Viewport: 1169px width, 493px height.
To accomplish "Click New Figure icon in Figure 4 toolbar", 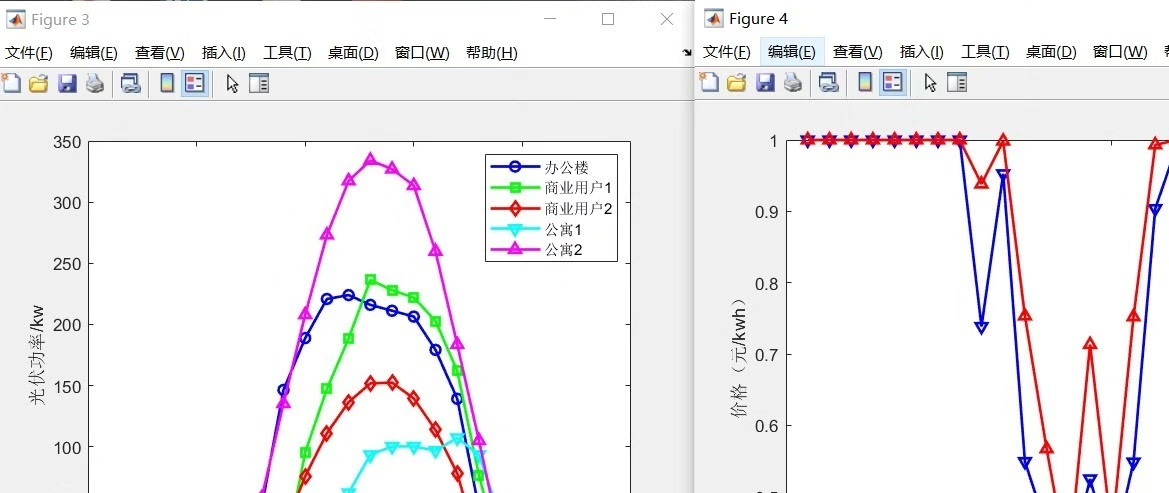I will coord(709,82).
